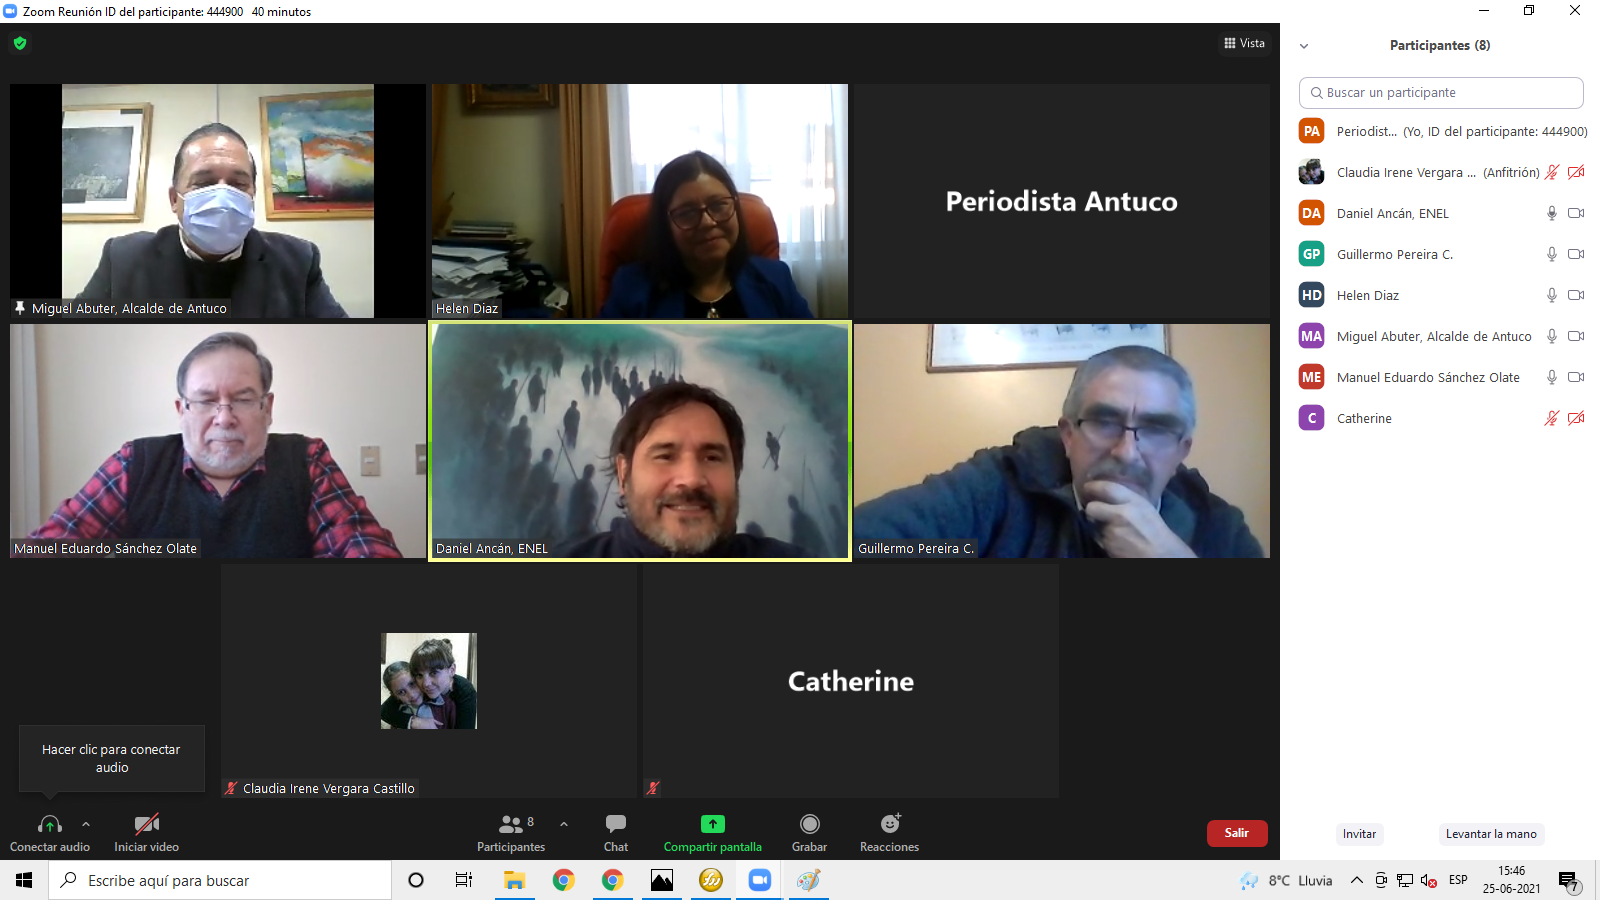1600x900 pixels.
Task: Click Daniel Ancán microphone icon
Action: click(x=1552, y=213)
